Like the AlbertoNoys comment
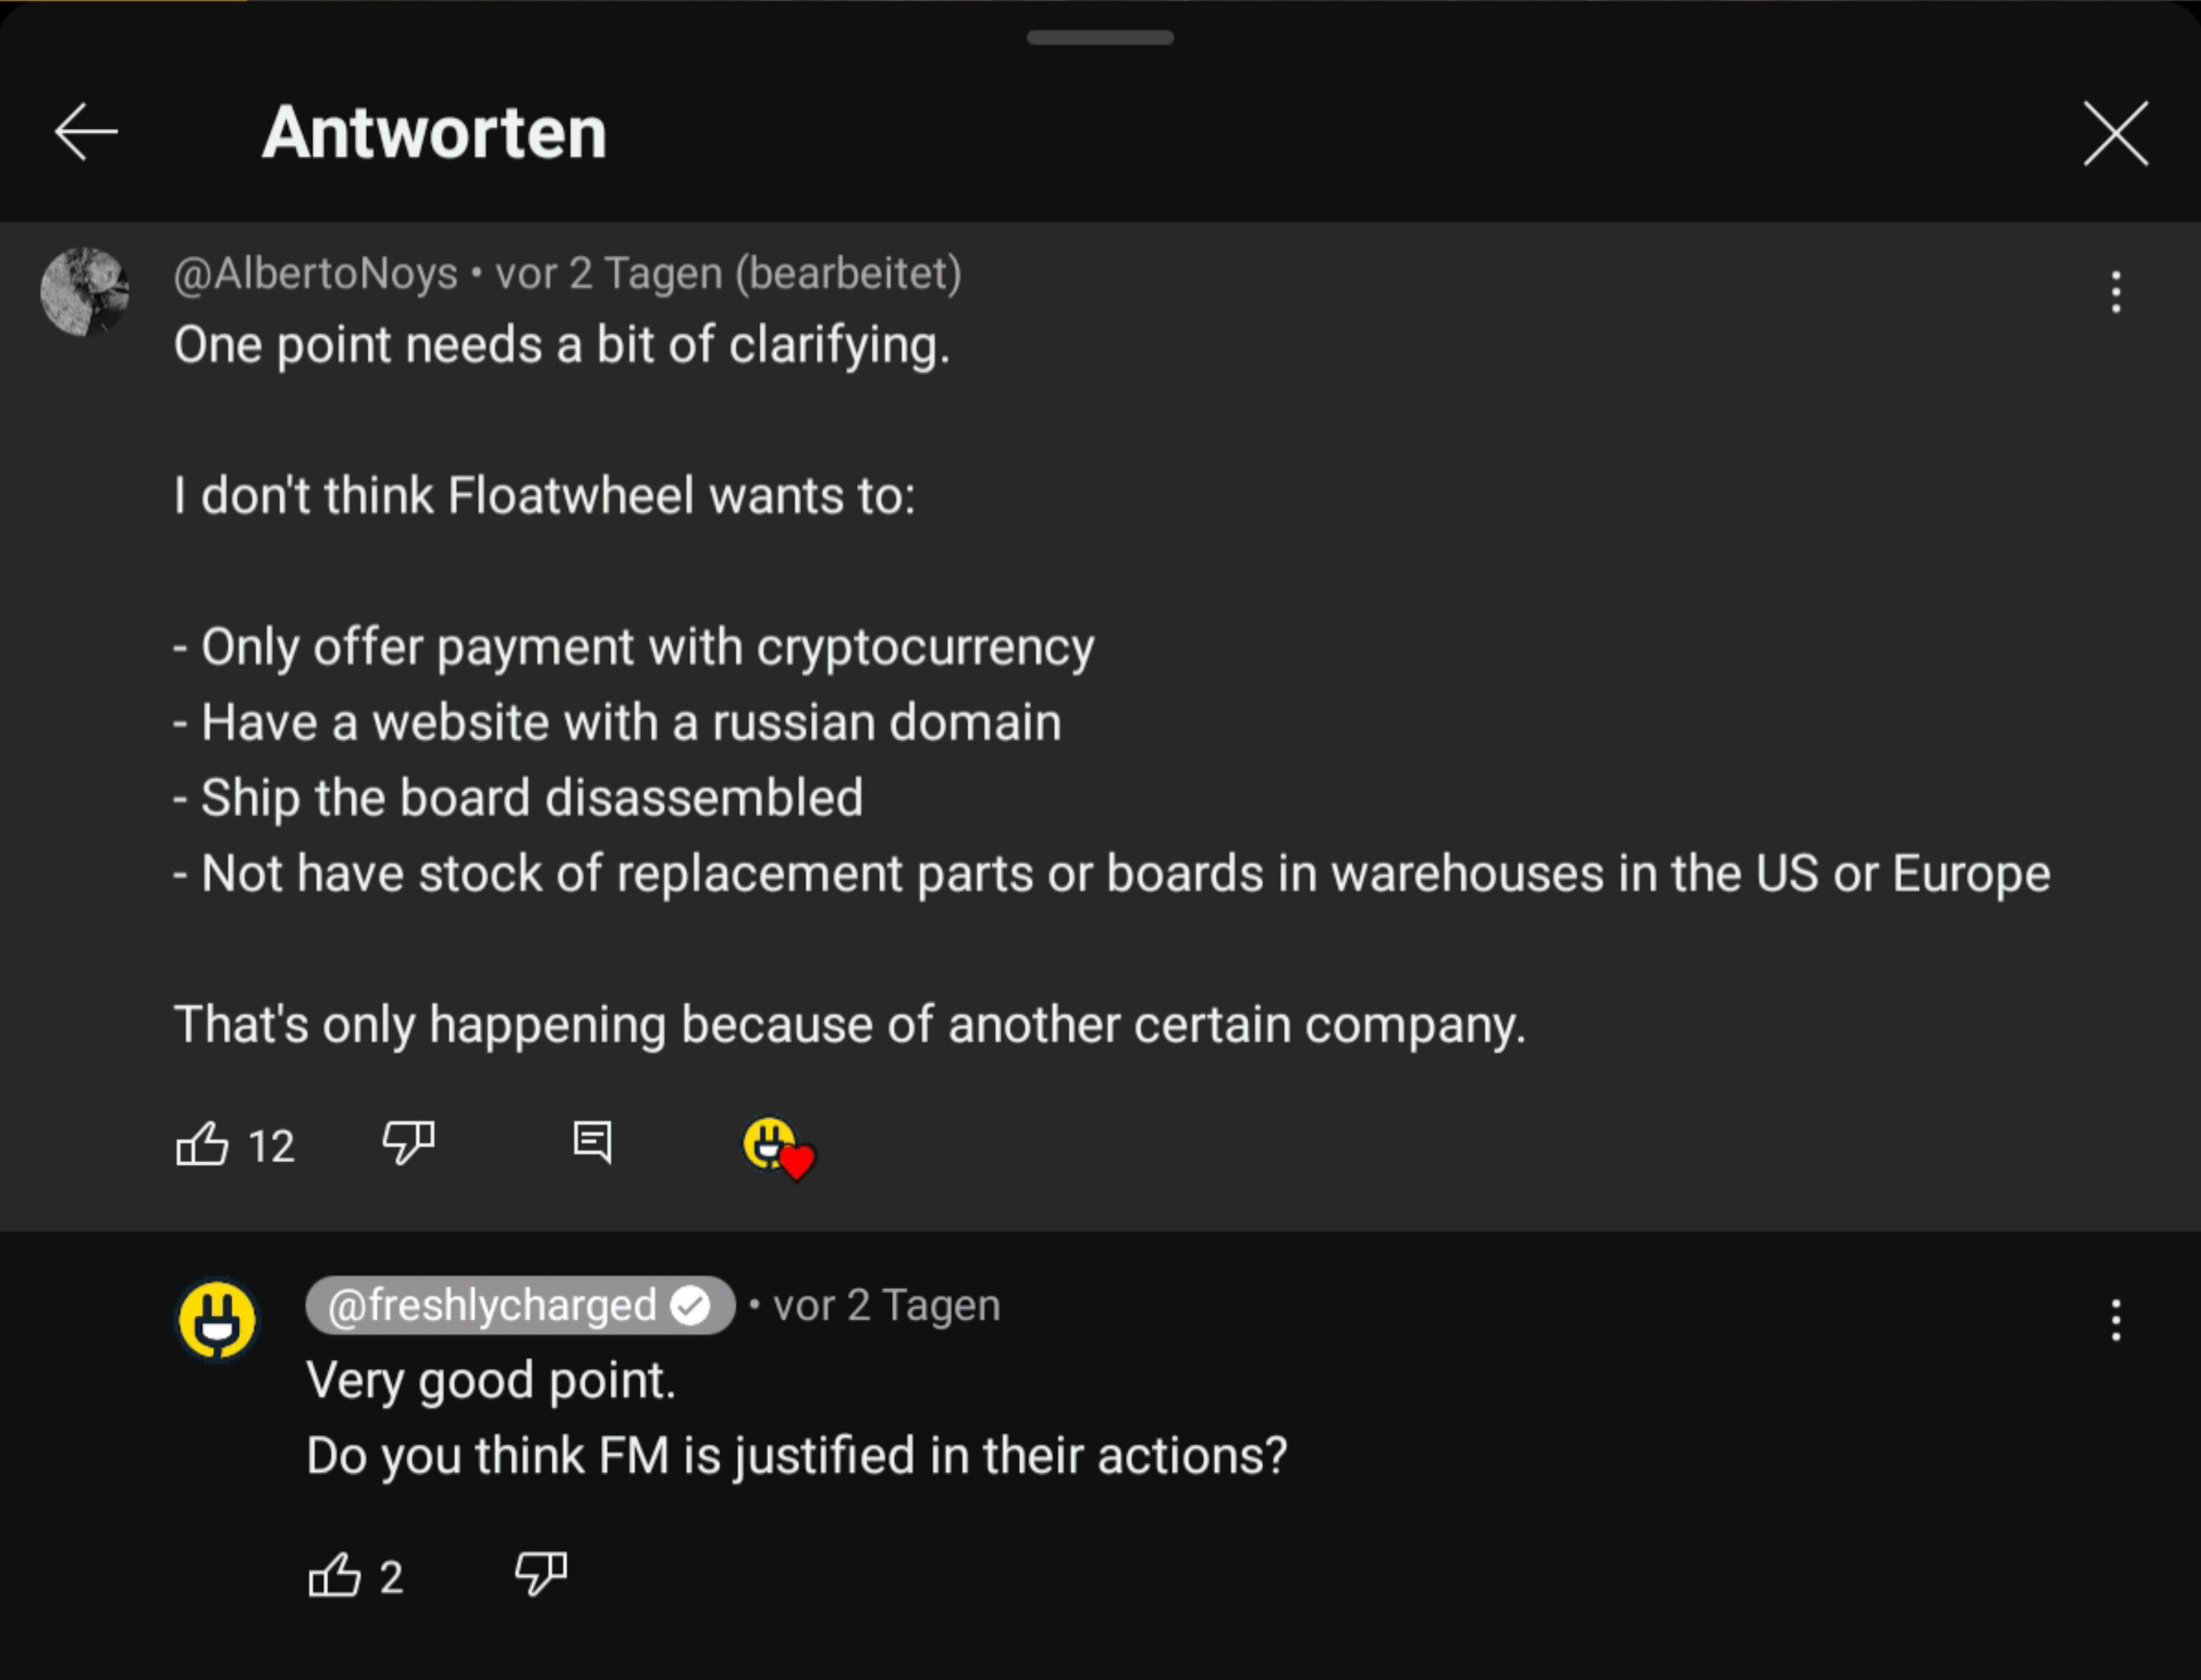 click(202, 1144)
